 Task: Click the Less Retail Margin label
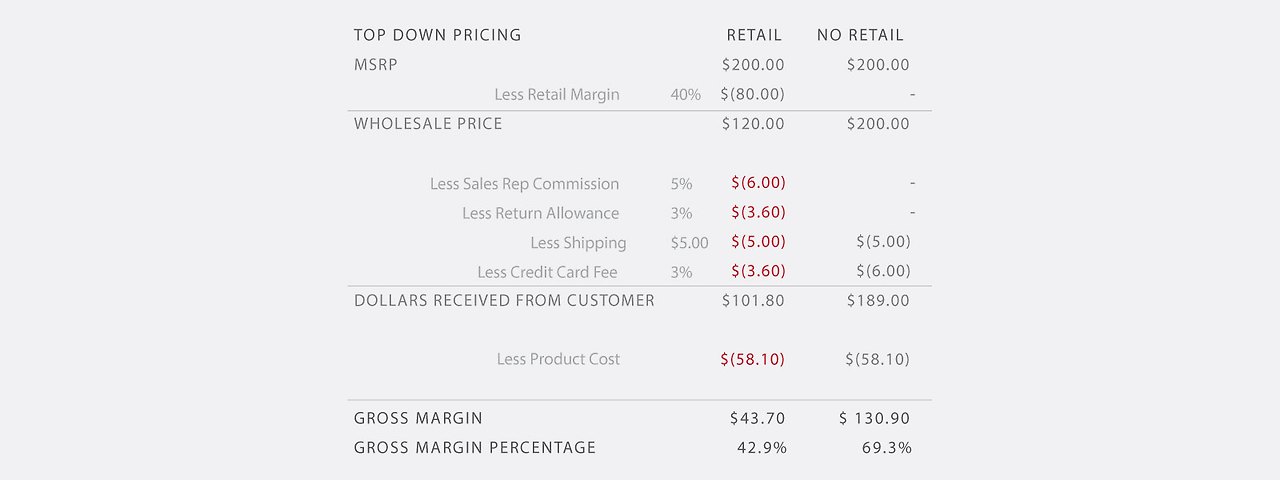tap(557, 95)
